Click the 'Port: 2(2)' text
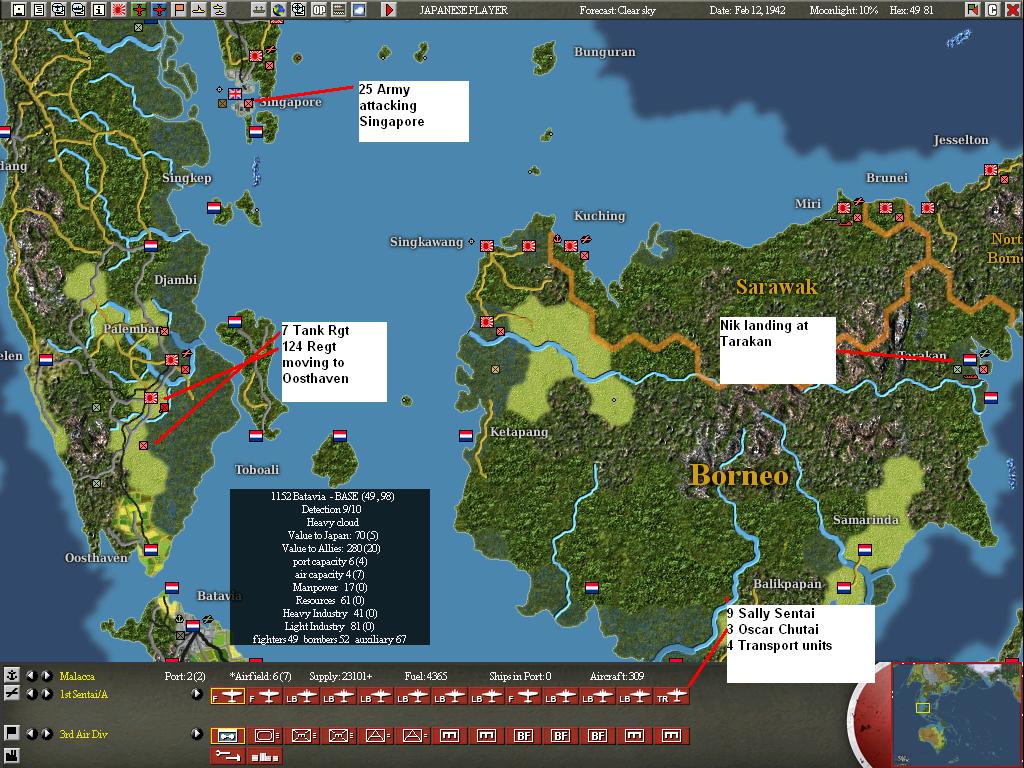The height and width of the screenshot is (768, 1024). [x=185, y=676]
